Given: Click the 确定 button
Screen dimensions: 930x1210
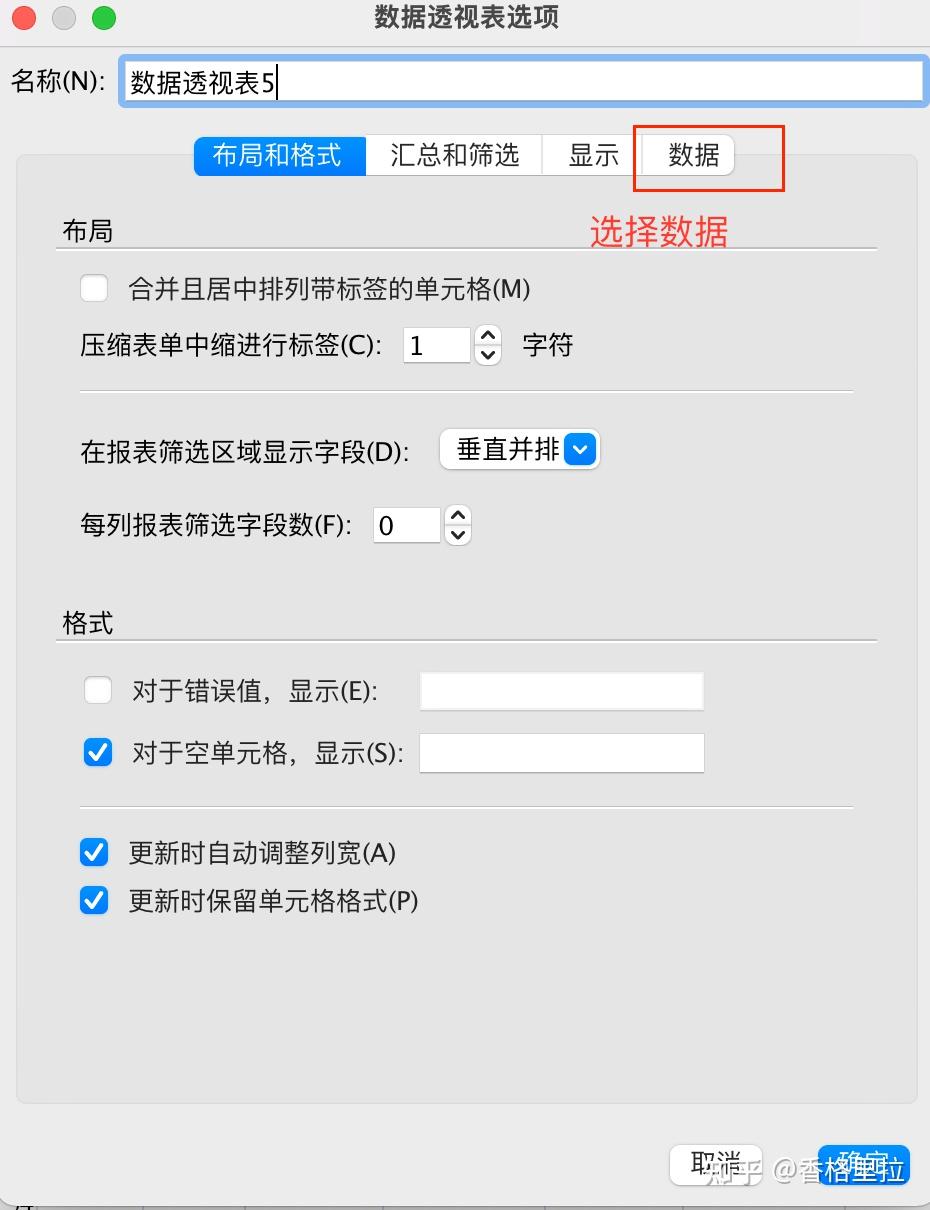Looking at the screenshot, I should pos(864,1165).
